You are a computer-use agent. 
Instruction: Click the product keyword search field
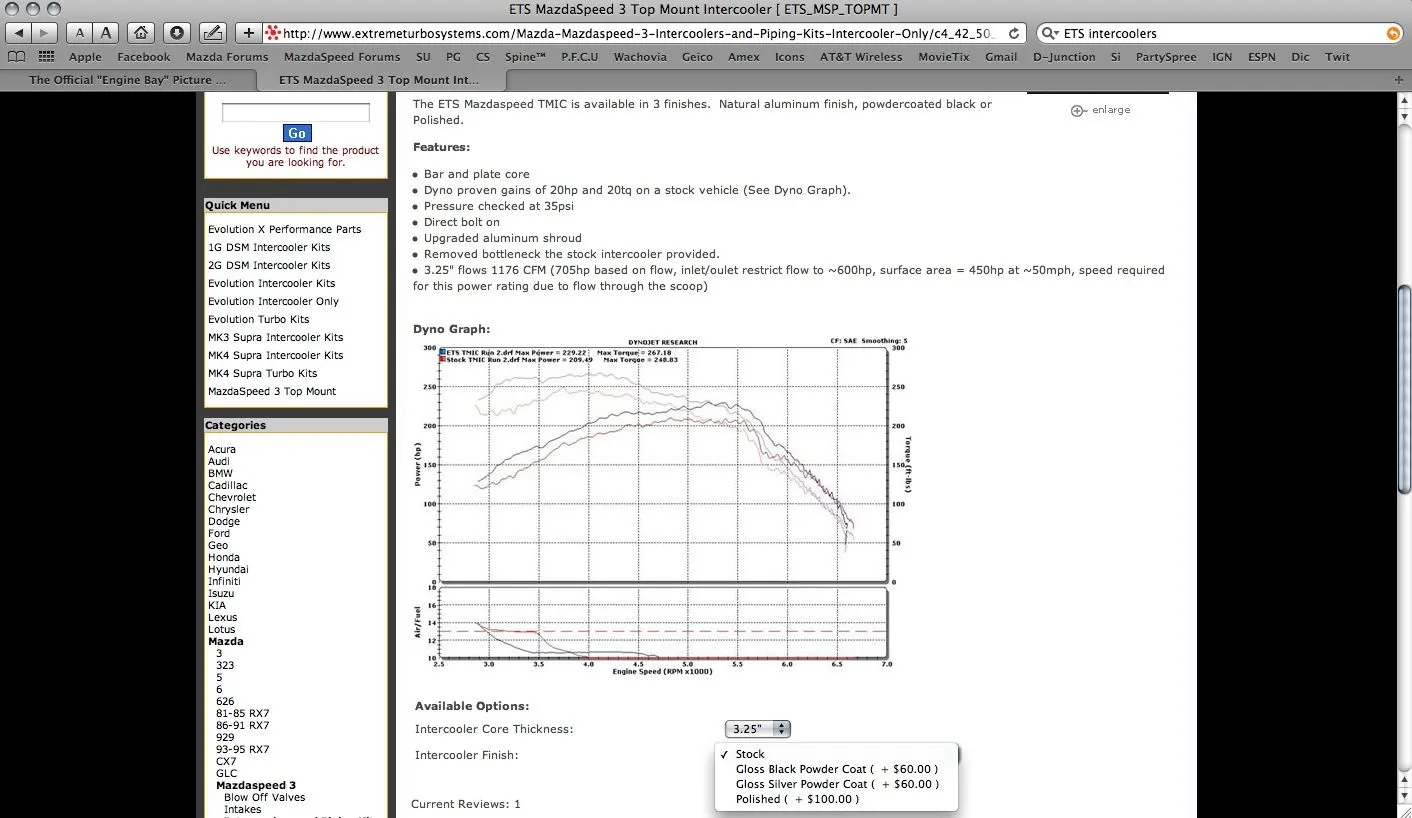coord(295,113)
